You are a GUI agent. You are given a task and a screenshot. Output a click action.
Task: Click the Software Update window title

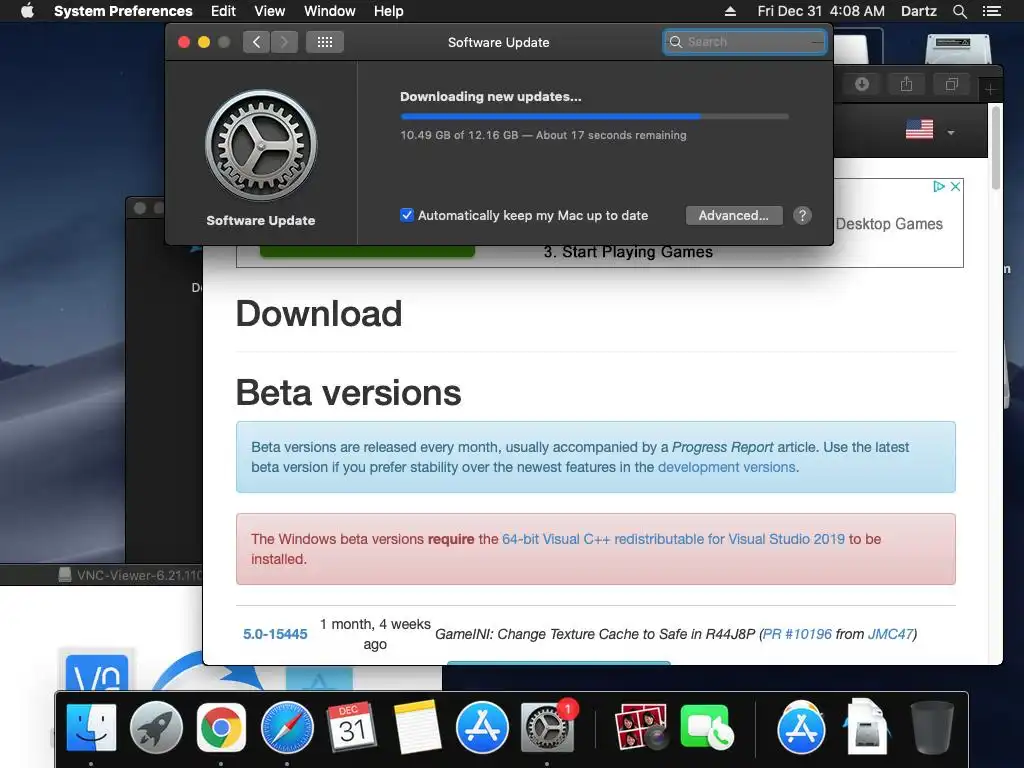pyautogui.click(x=498, y=42)
